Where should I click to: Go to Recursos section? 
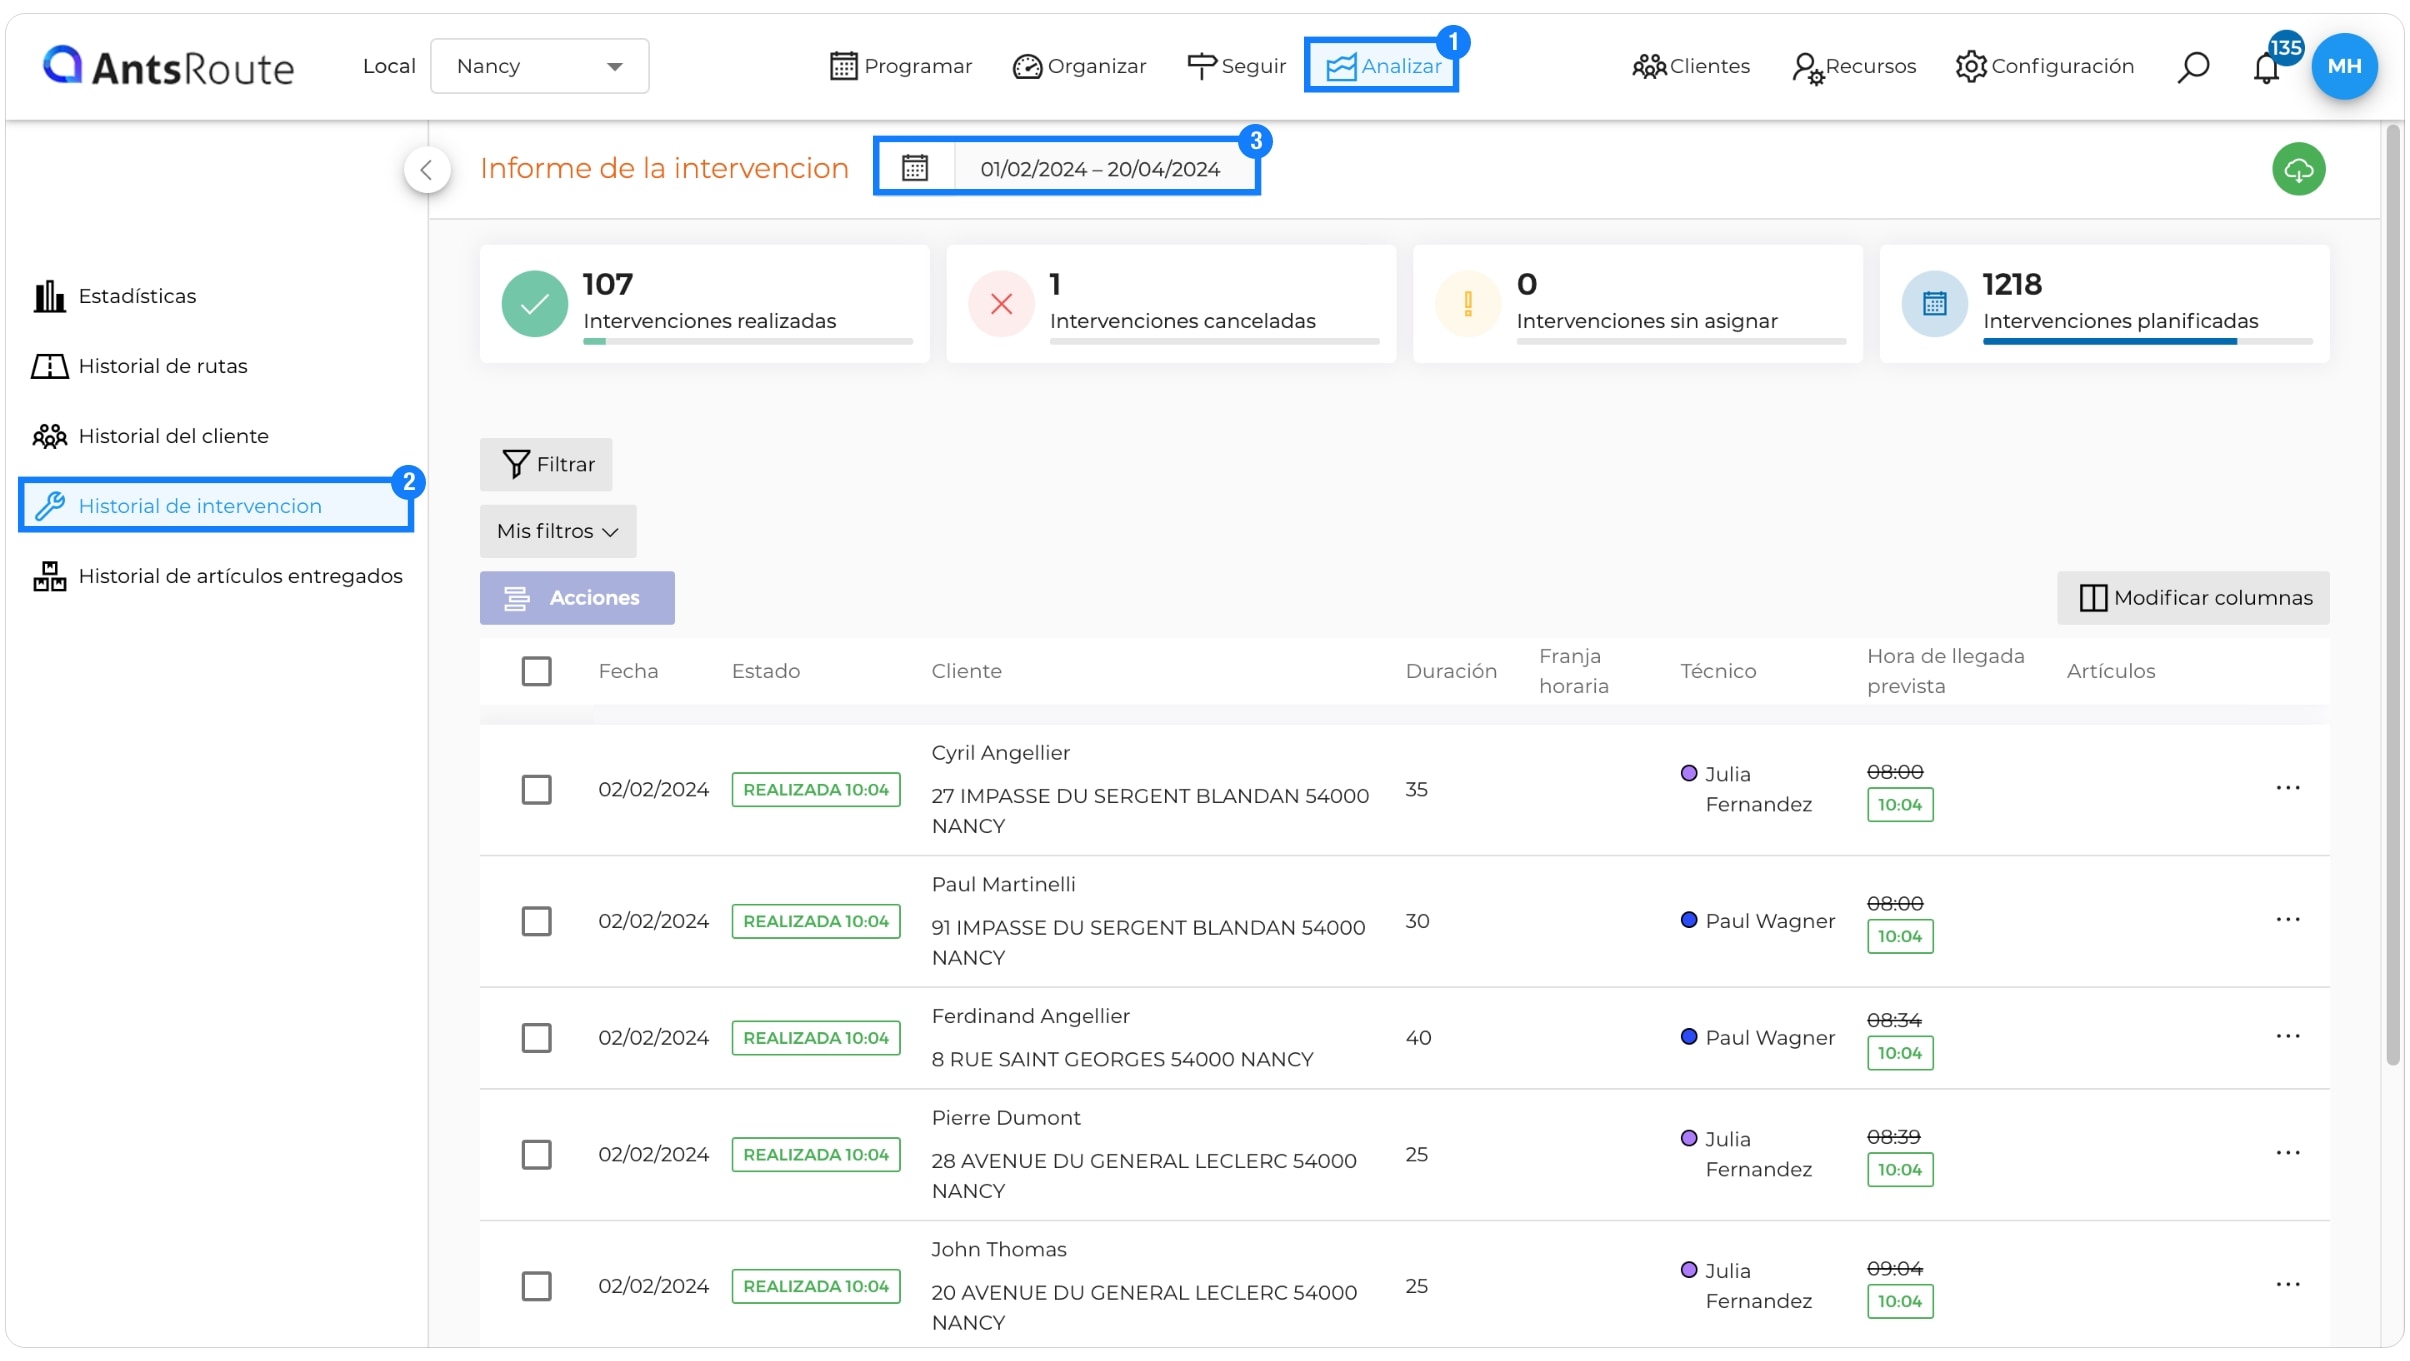(1854, 66)
